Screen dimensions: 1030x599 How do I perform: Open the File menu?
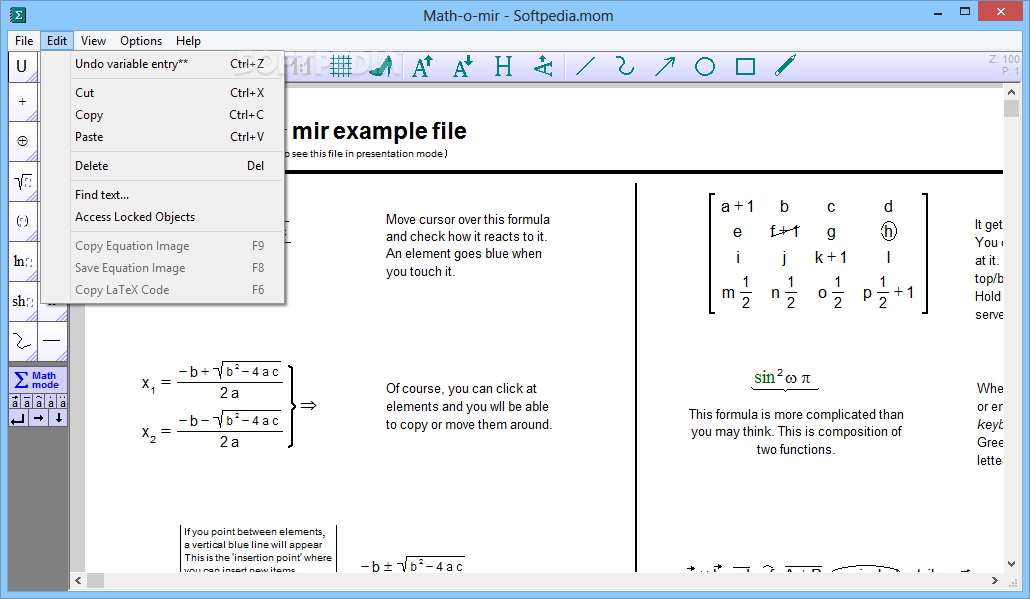[24, 41]
